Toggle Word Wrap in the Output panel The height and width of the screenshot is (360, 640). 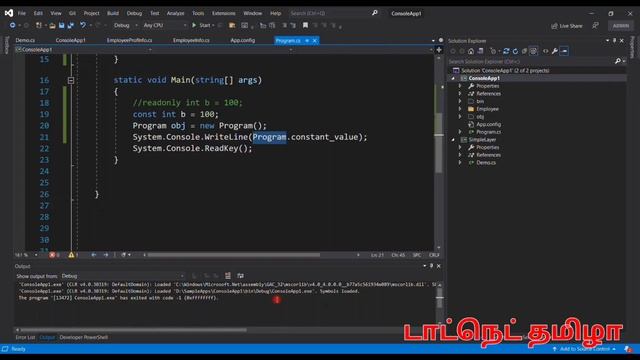pyautogui.click(x=240, y=276)
